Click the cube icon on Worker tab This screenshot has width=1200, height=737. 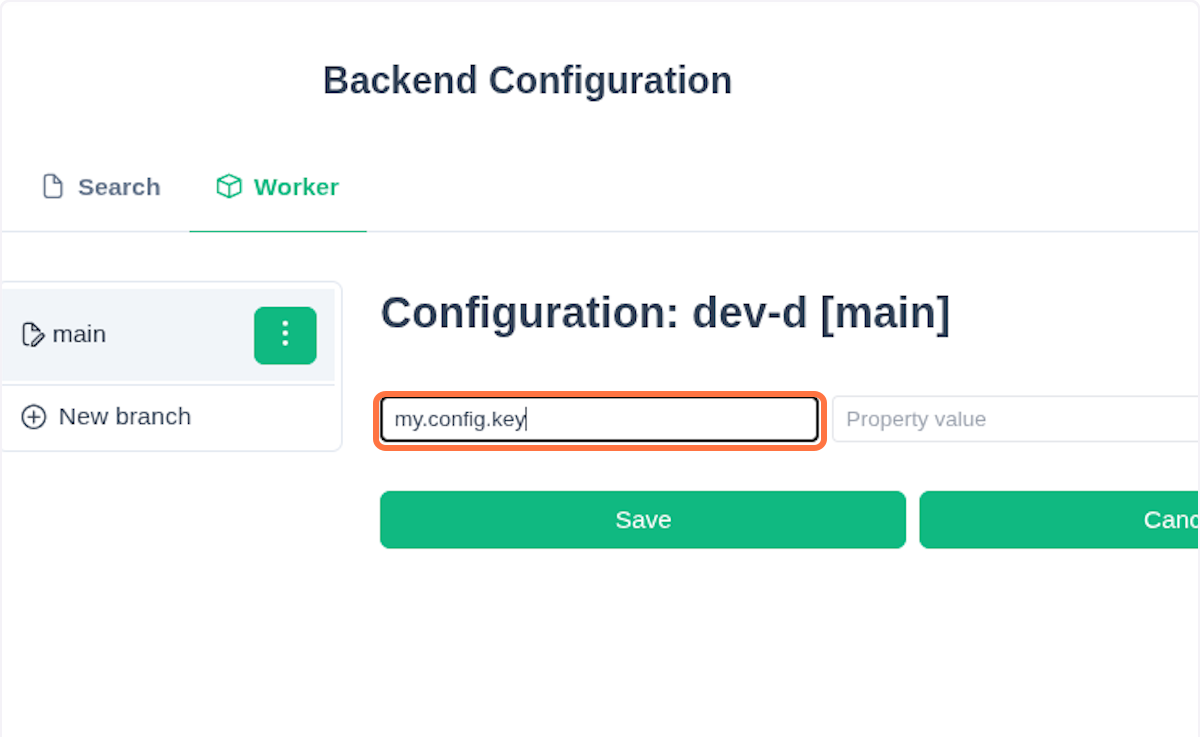pos(229,187)
